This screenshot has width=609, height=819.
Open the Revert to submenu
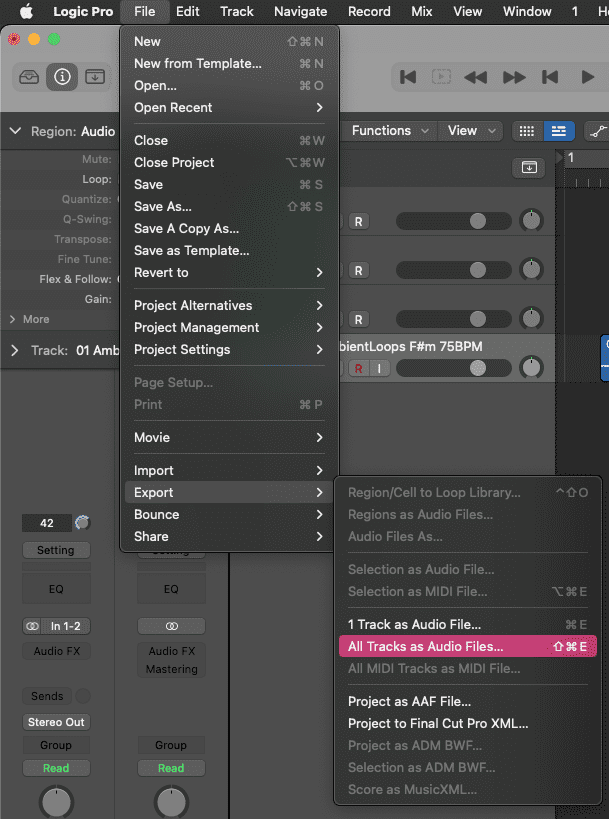(229, 273)
